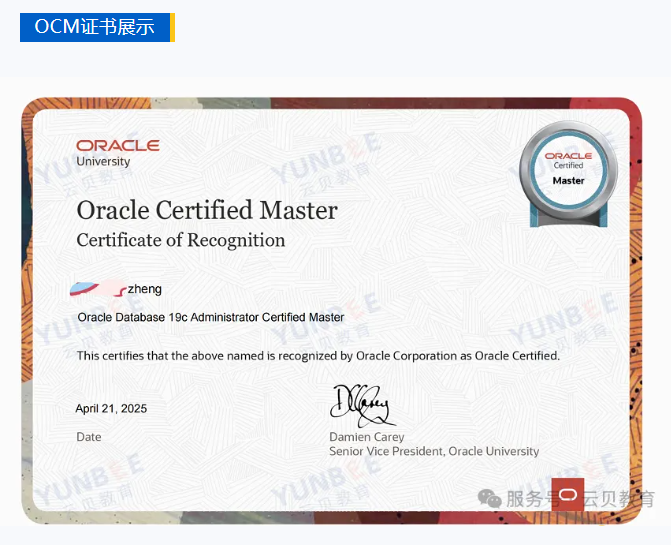Select the Oracle Certified Master badge
Screen dimensions: 671x545
click(x=569, y=169)
